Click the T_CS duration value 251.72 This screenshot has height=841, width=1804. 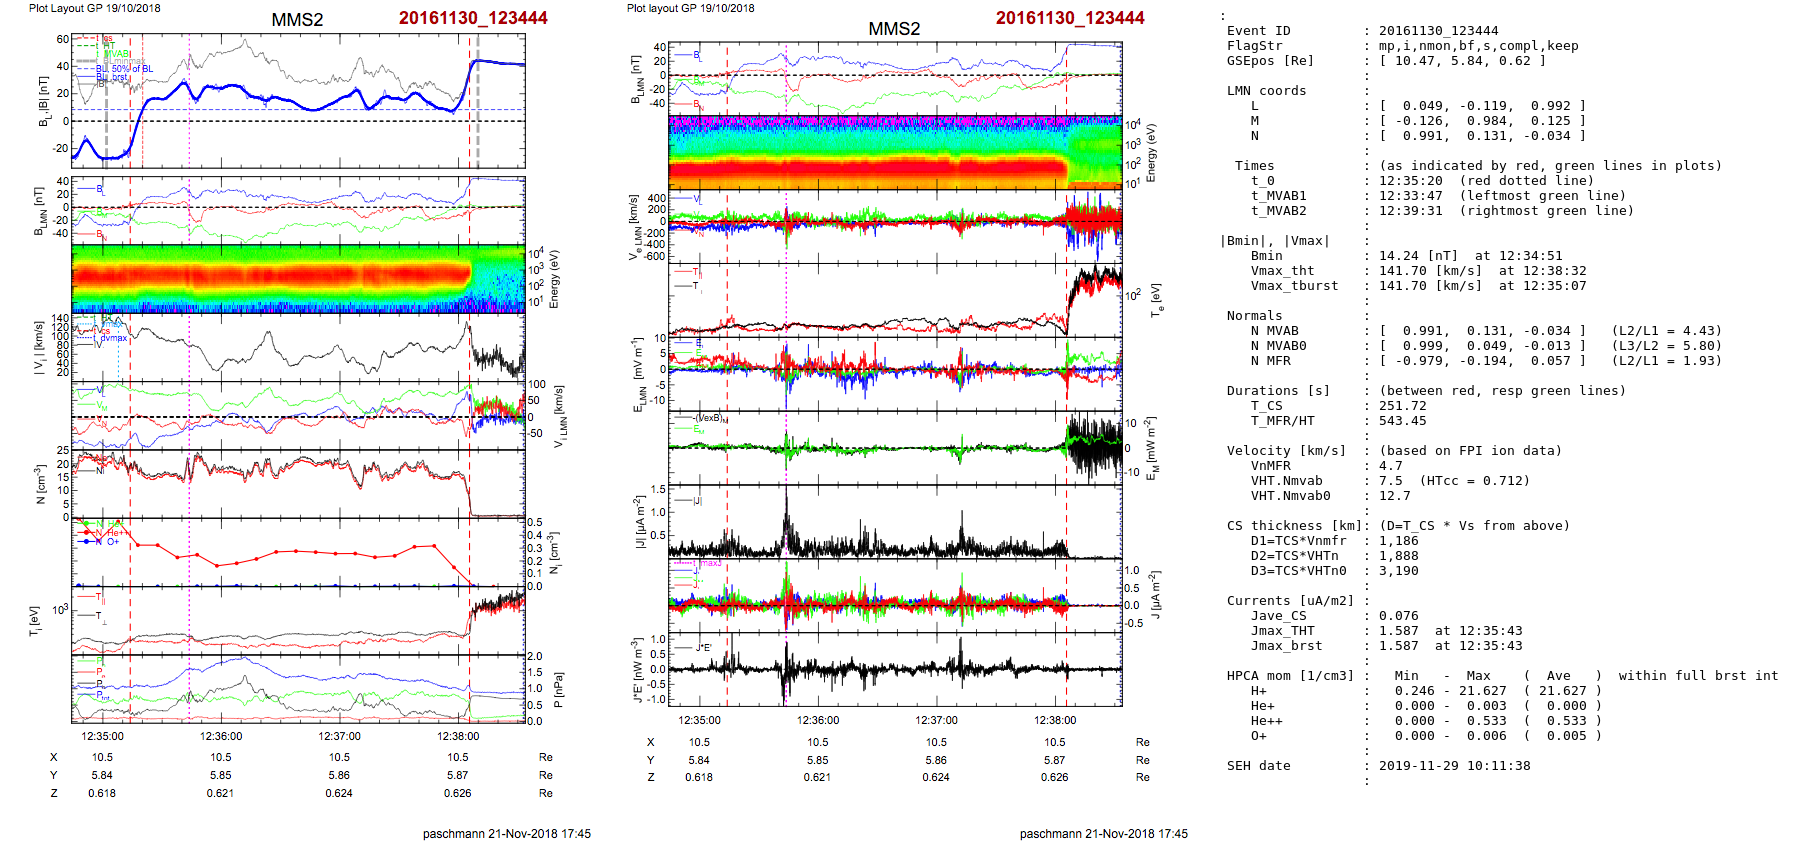tap(1402, 406)
